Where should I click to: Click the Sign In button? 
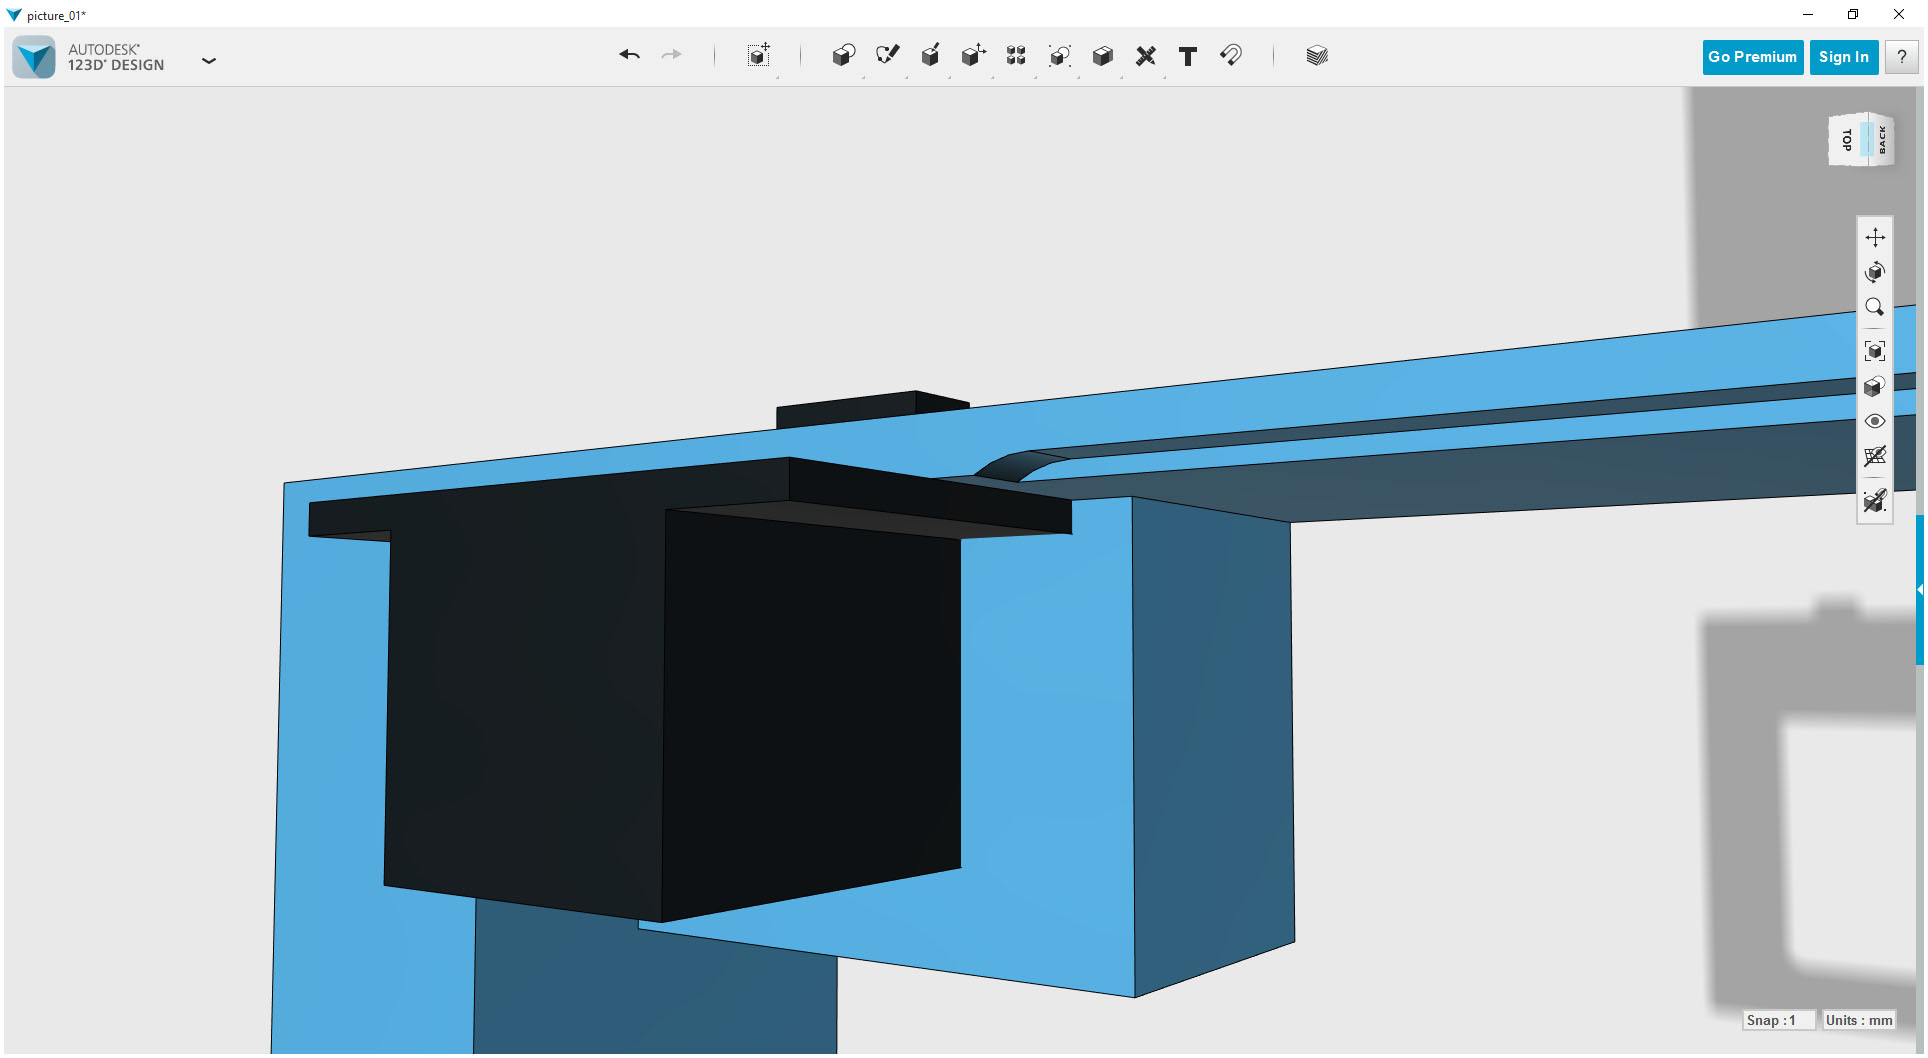pyautogui.click(x=1843, y=56)
